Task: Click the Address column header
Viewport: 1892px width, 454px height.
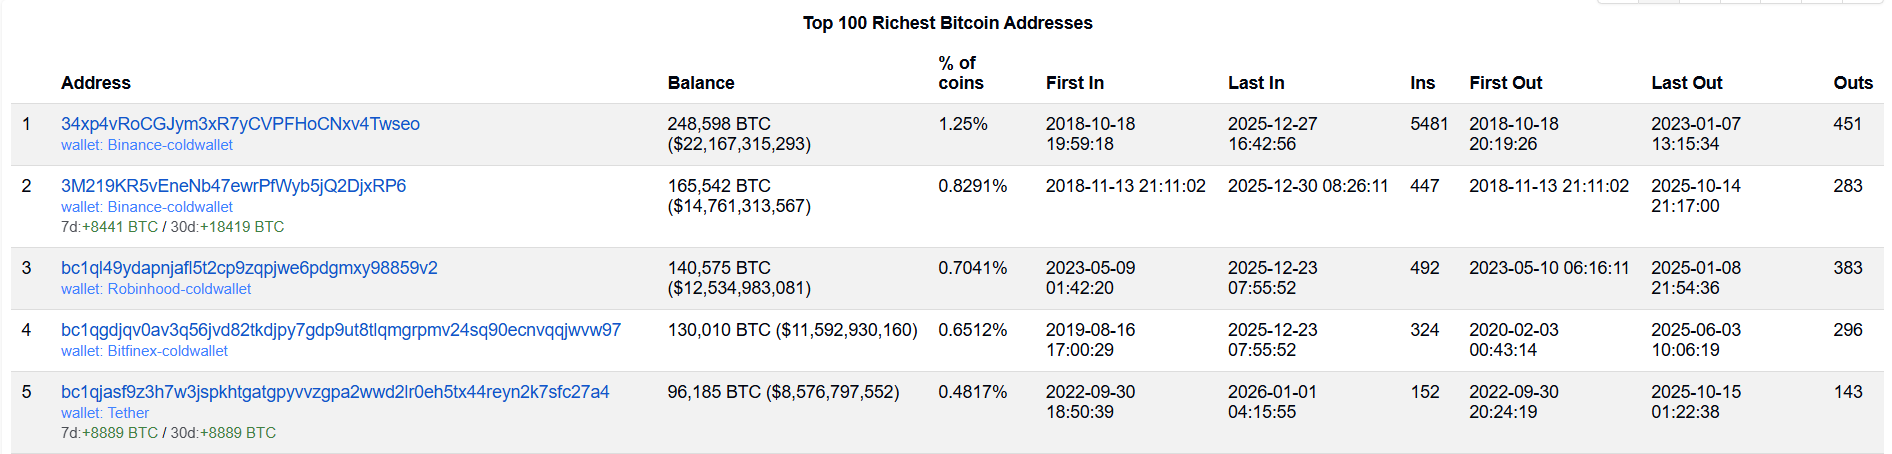Action: click(x=96, y=83)
